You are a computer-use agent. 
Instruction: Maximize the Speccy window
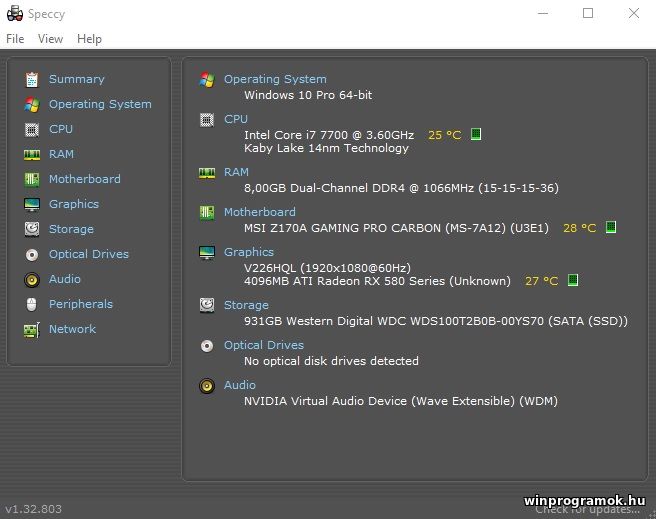pyautogui.click(x=588, y=13)
